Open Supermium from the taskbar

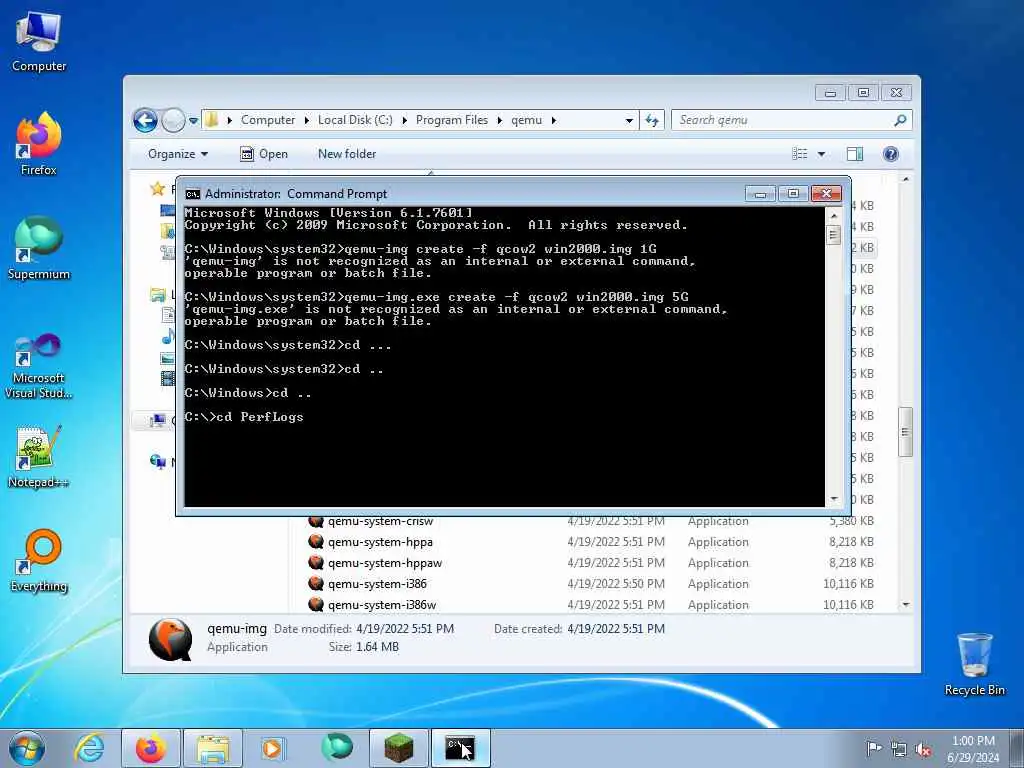click(x=336, y=748)
